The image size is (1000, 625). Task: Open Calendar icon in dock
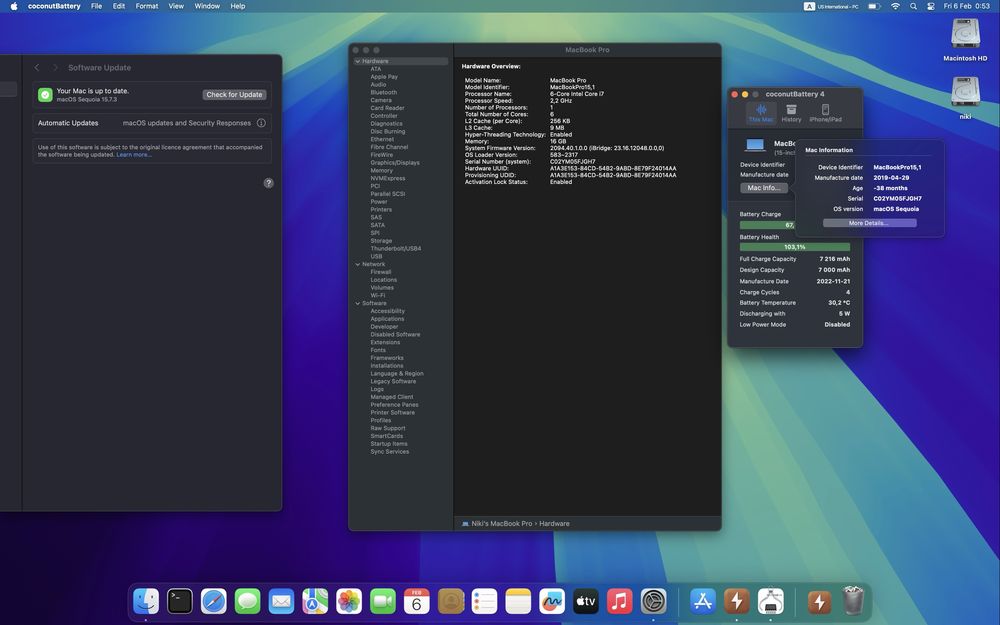[x=416, y=601]
